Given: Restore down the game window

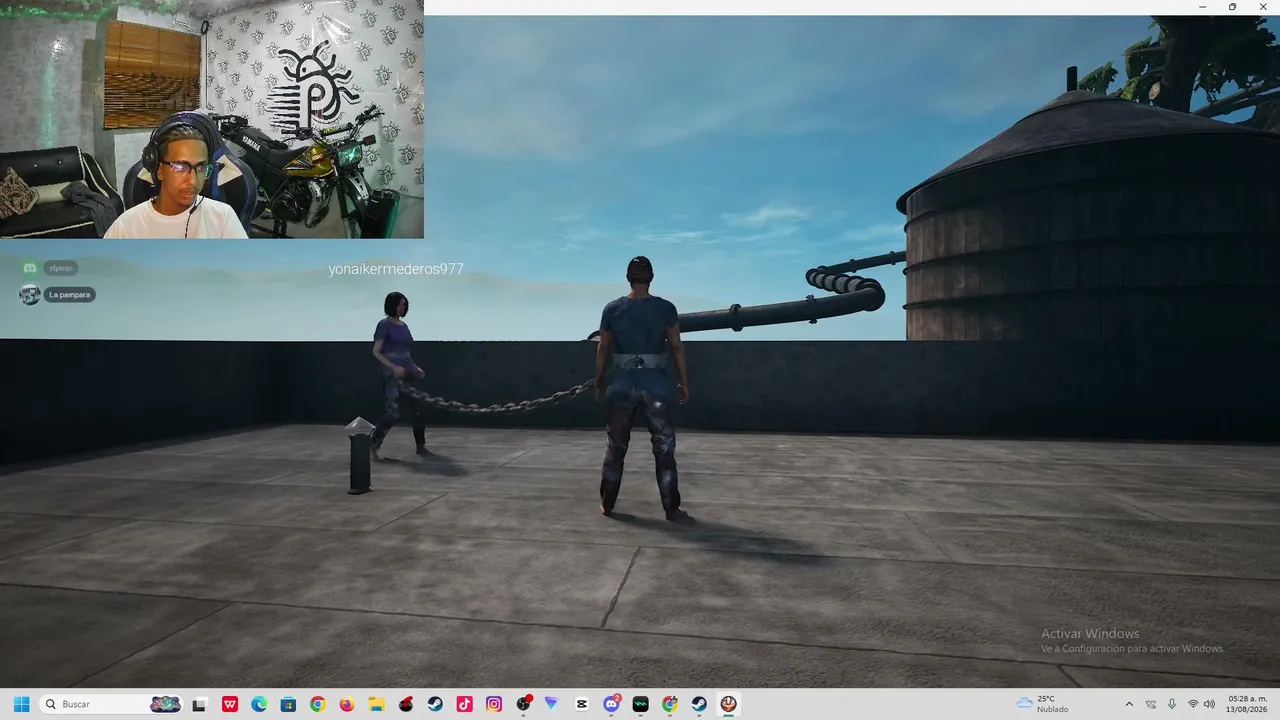Looking at the screenshot, I should point(1232,7).
